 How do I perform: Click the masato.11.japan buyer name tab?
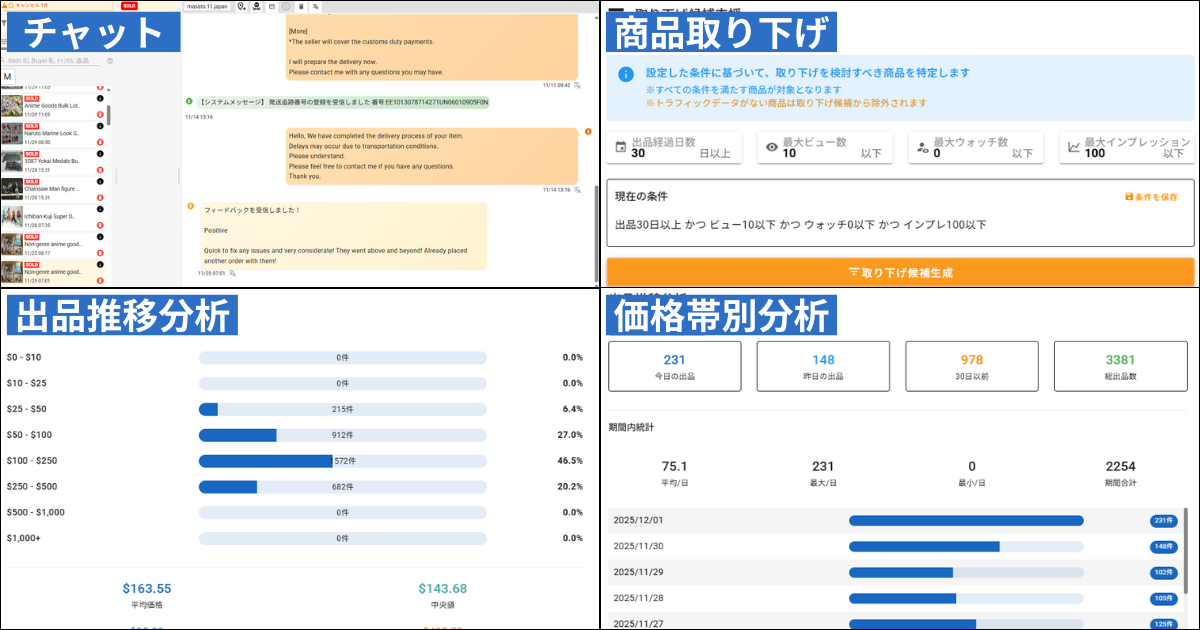click(208, 6)
